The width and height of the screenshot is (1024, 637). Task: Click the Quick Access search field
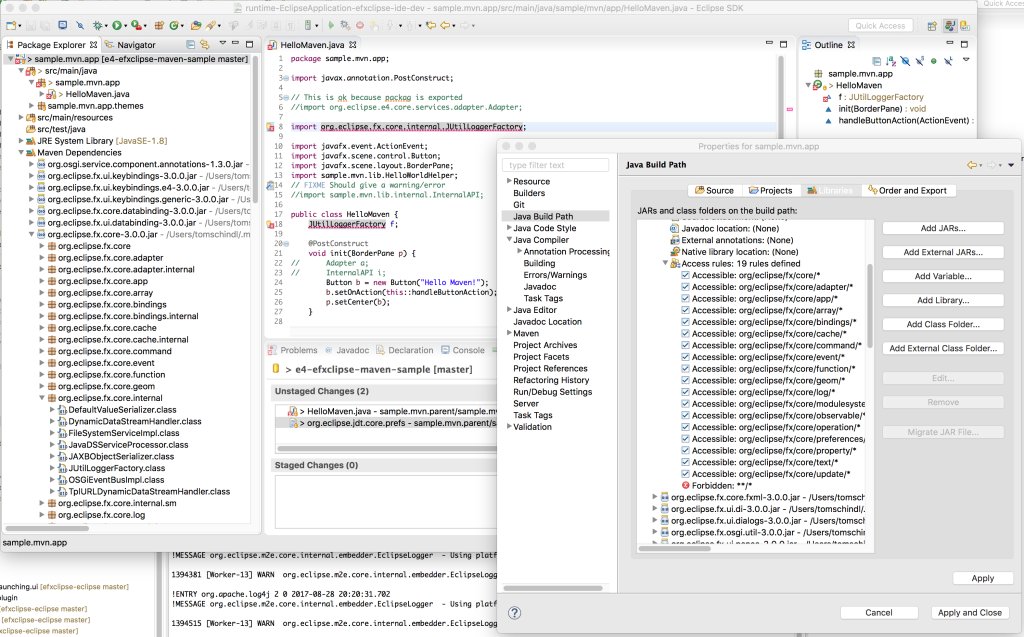(x=880, y=25)
